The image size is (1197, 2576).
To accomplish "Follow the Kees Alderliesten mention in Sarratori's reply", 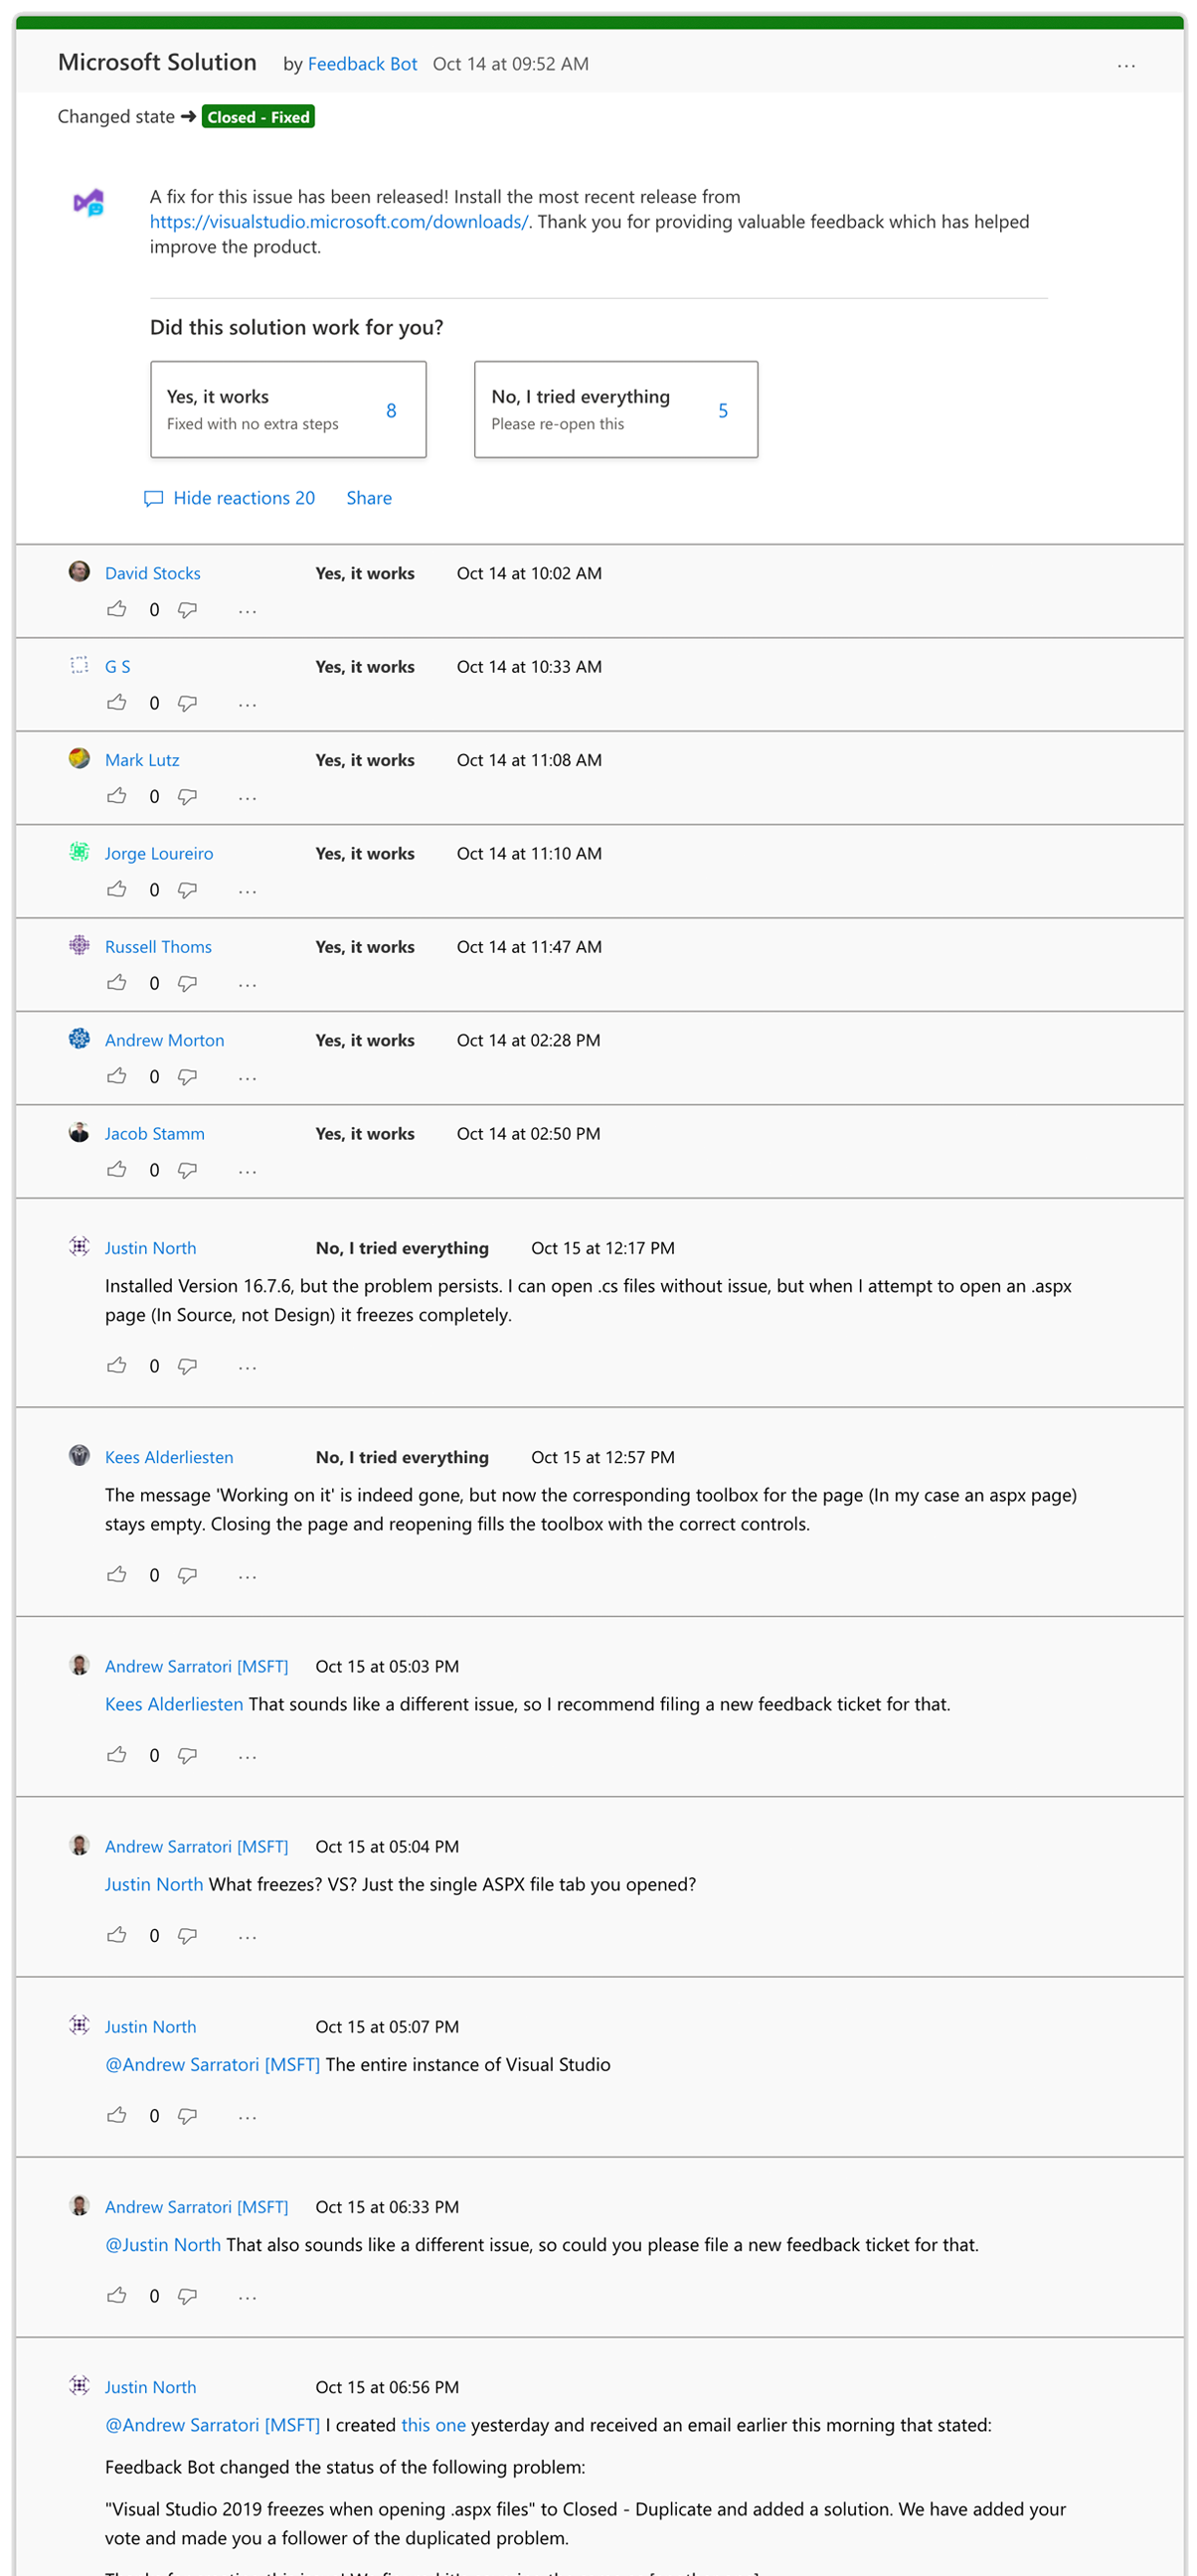I will 174,1704.
